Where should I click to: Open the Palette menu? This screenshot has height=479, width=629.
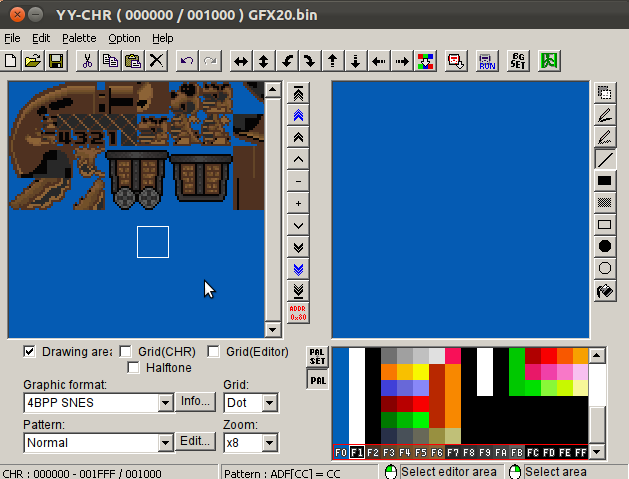coord(79,38)
